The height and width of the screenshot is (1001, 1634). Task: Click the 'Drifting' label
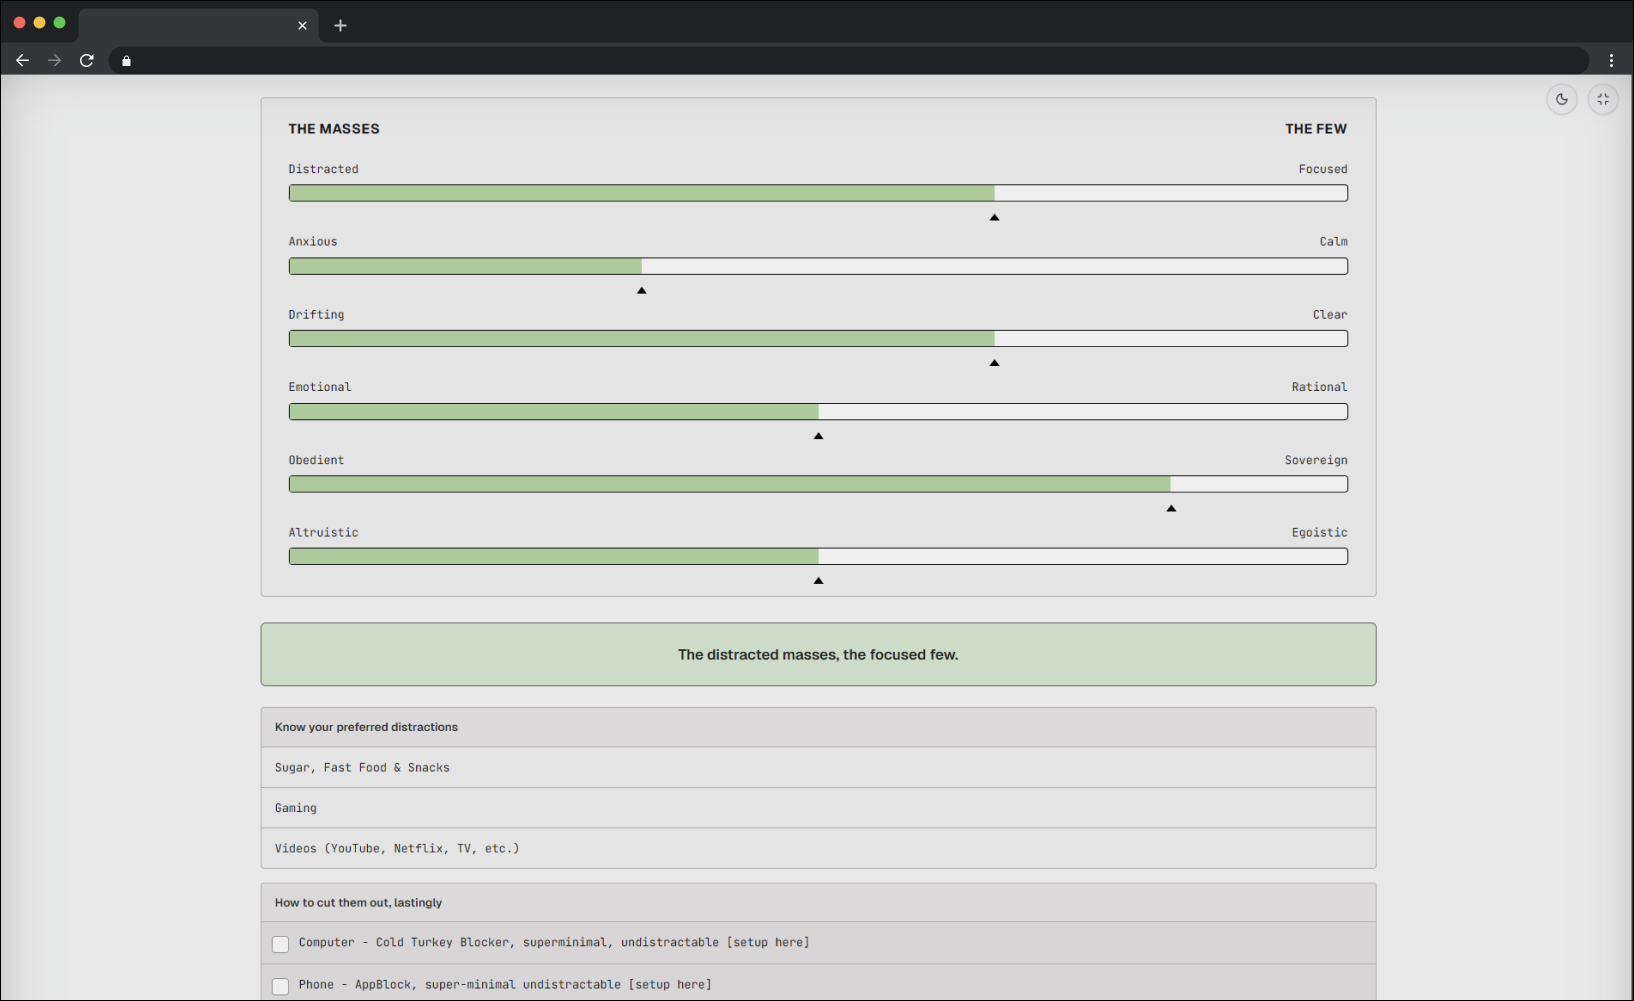(x=316, y=315)
